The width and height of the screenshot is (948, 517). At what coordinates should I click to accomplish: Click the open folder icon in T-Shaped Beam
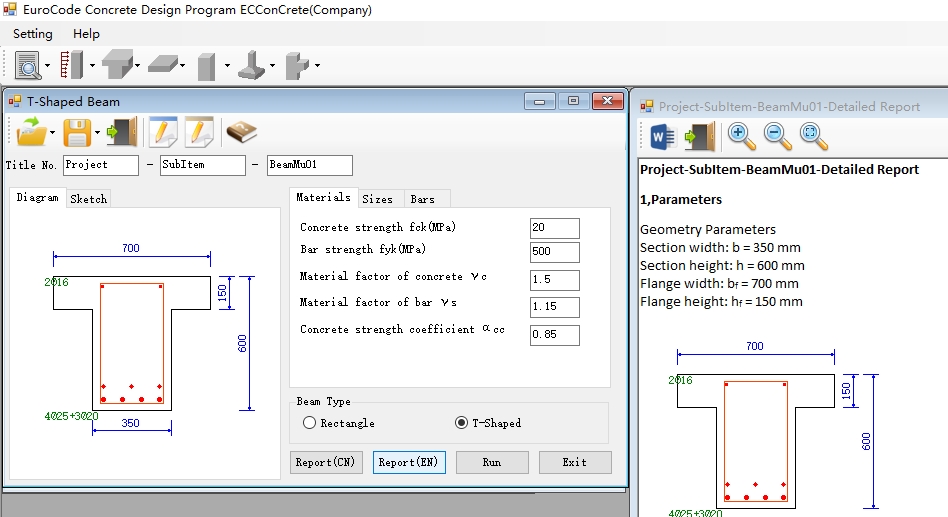(31, 132)
